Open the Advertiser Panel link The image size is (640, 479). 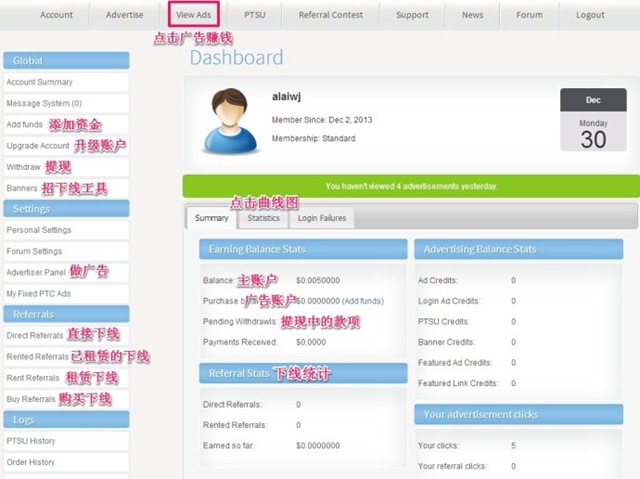pos(36,272)
